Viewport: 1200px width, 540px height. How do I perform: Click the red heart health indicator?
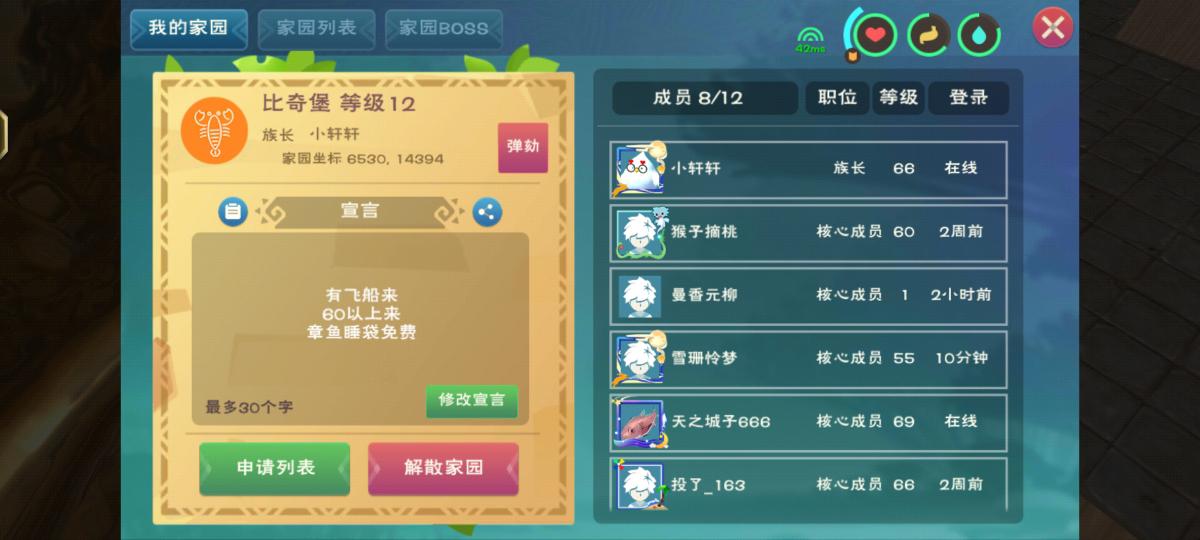(x=875, y=35)
